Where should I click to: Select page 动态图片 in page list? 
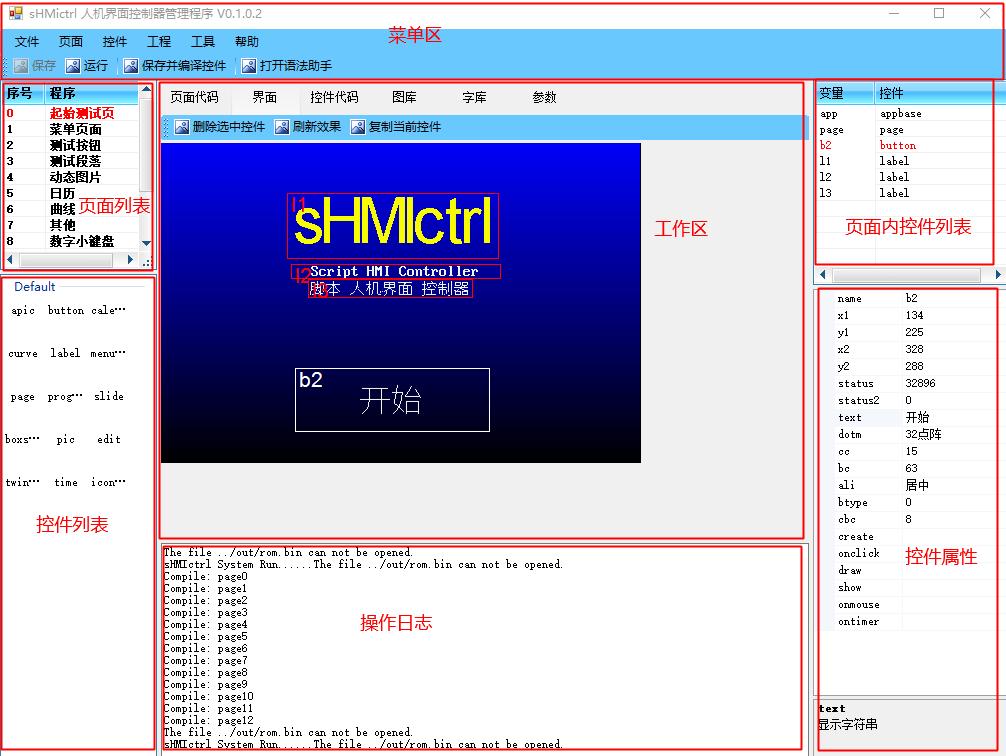(x=75, y=177)
